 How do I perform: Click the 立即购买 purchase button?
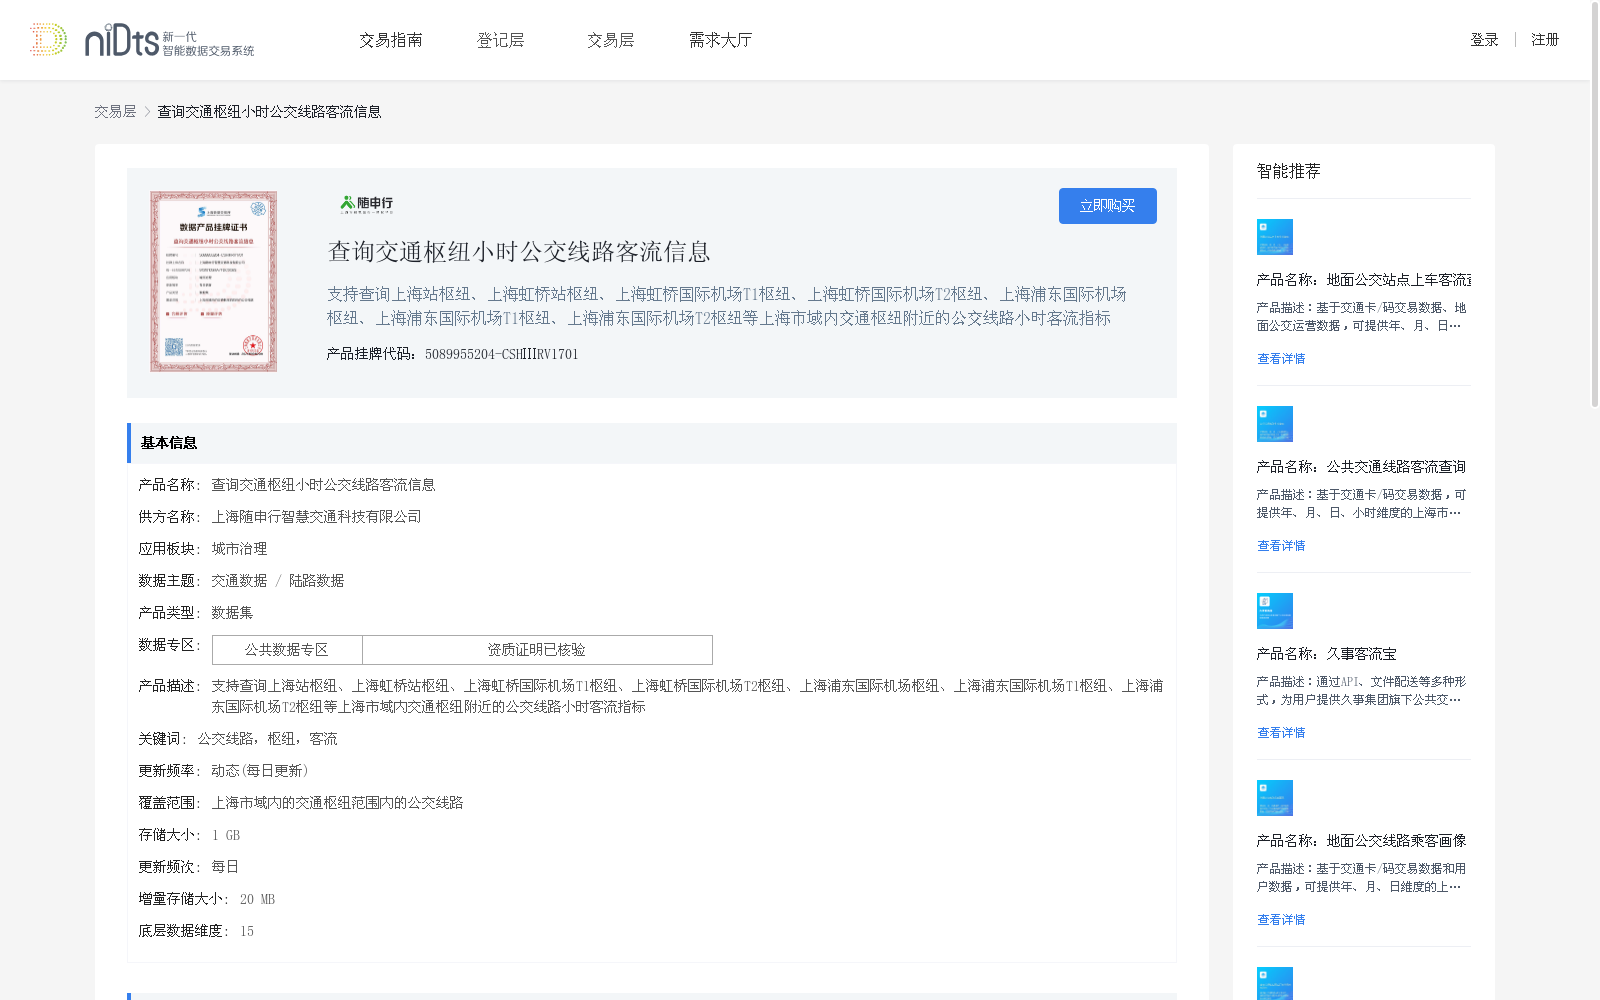tap(1107, 205)
